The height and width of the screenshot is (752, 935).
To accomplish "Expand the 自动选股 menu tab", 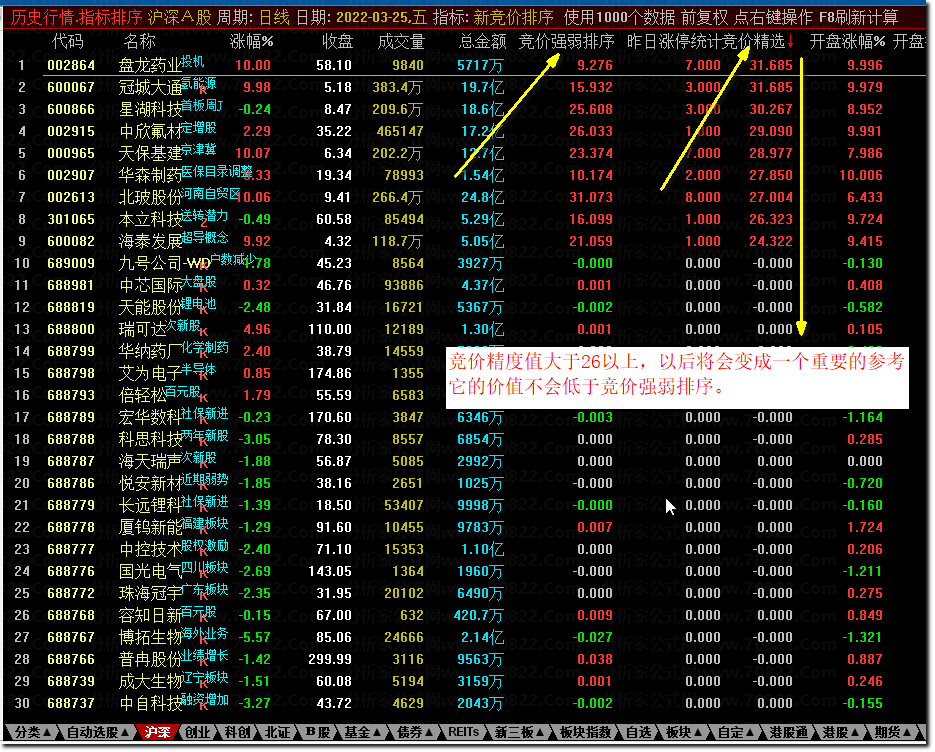I will [x=96, y=733].
